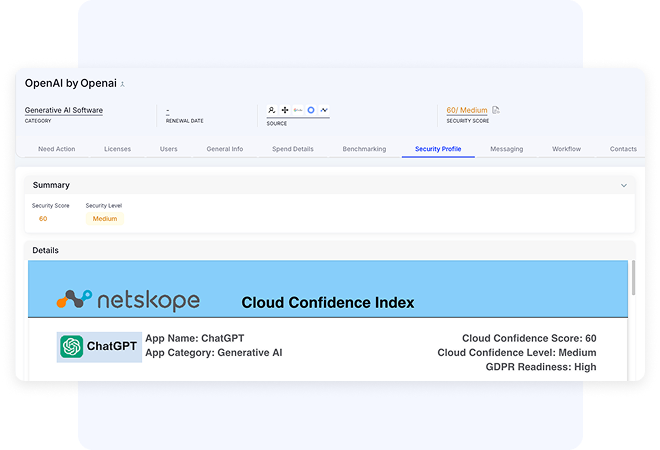
Task: Go to the Workflow tab
Action: coord(567,149)
